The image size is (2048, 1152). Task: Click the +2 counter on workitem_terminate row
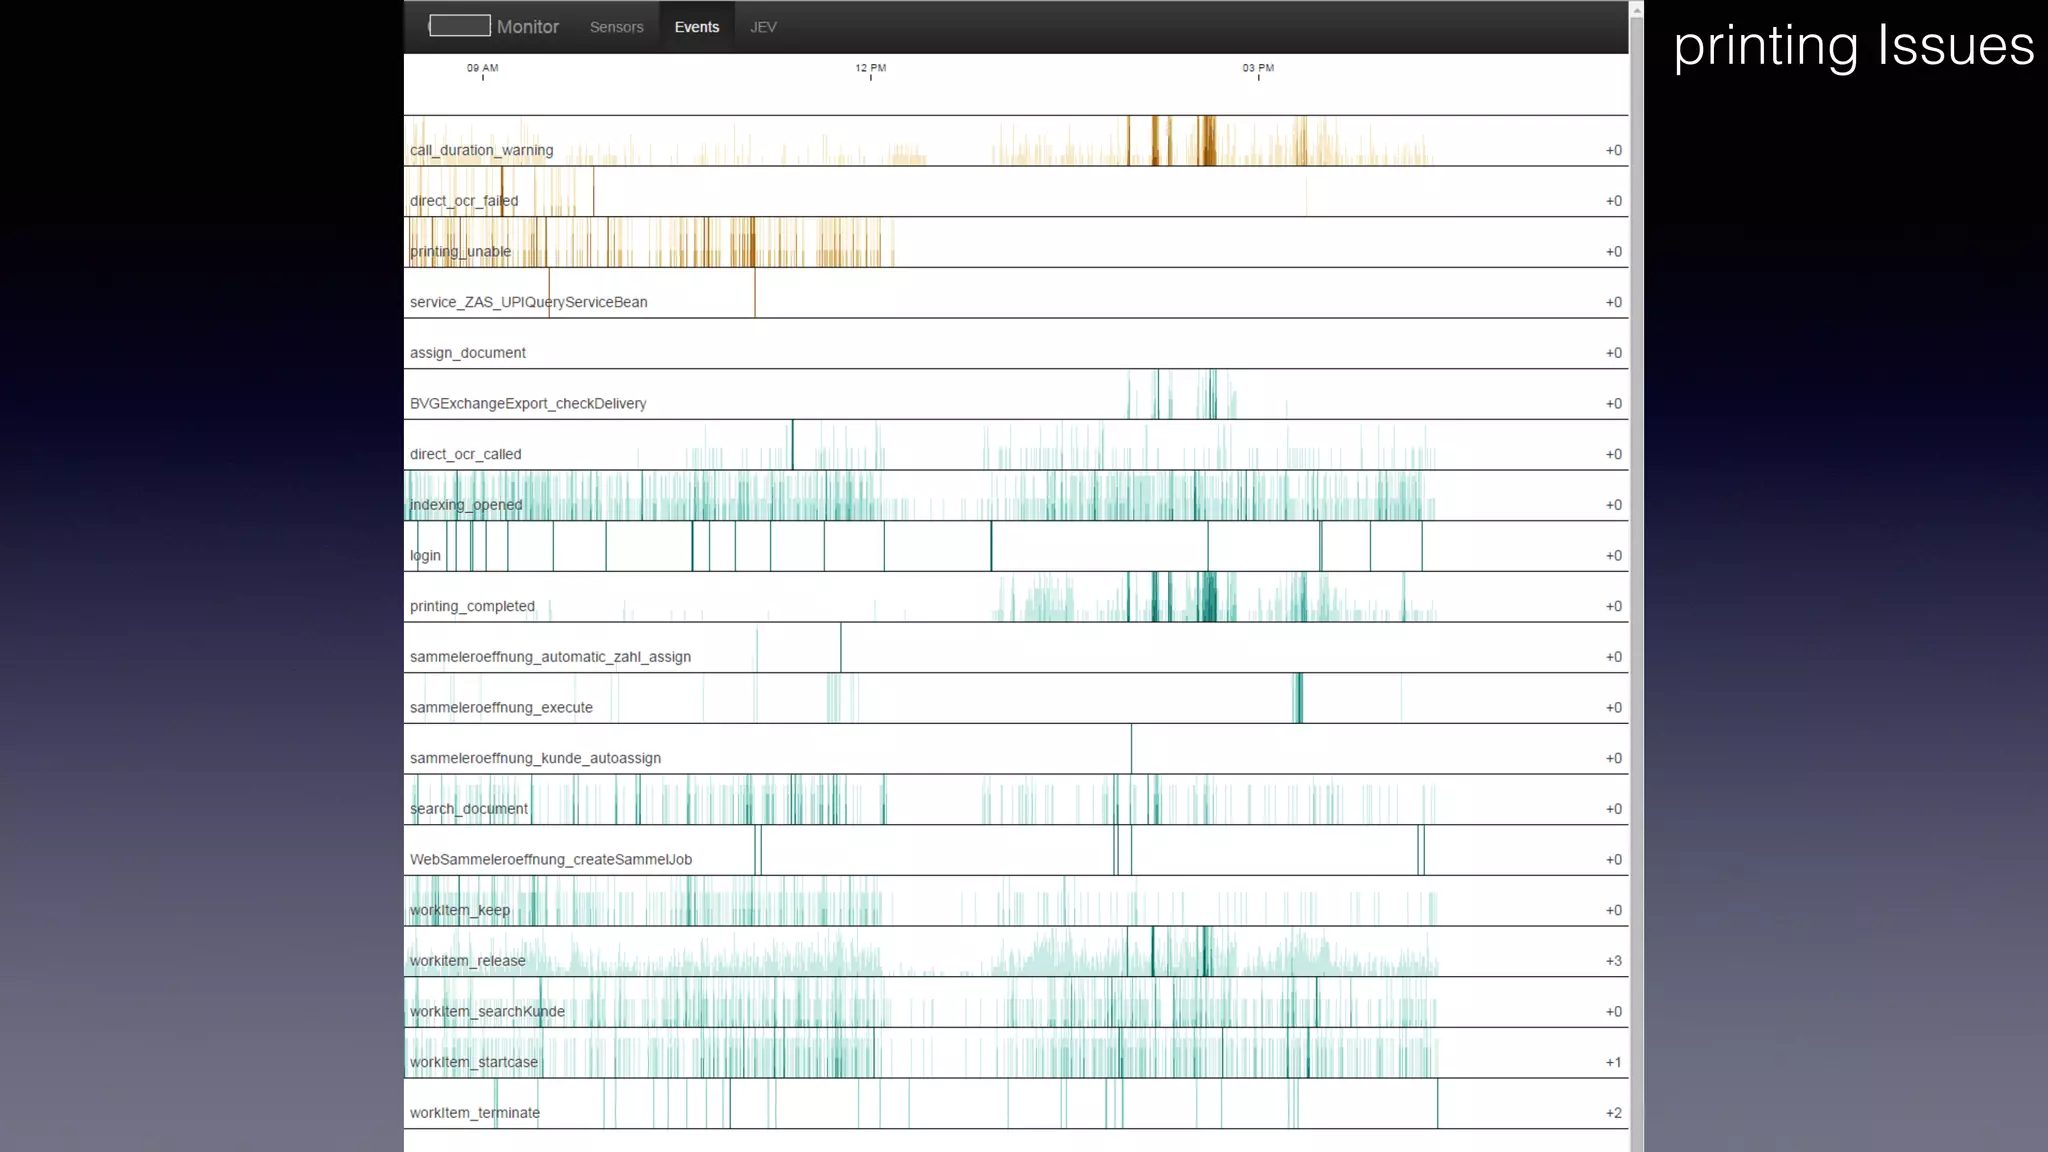click(1613, 1113)
